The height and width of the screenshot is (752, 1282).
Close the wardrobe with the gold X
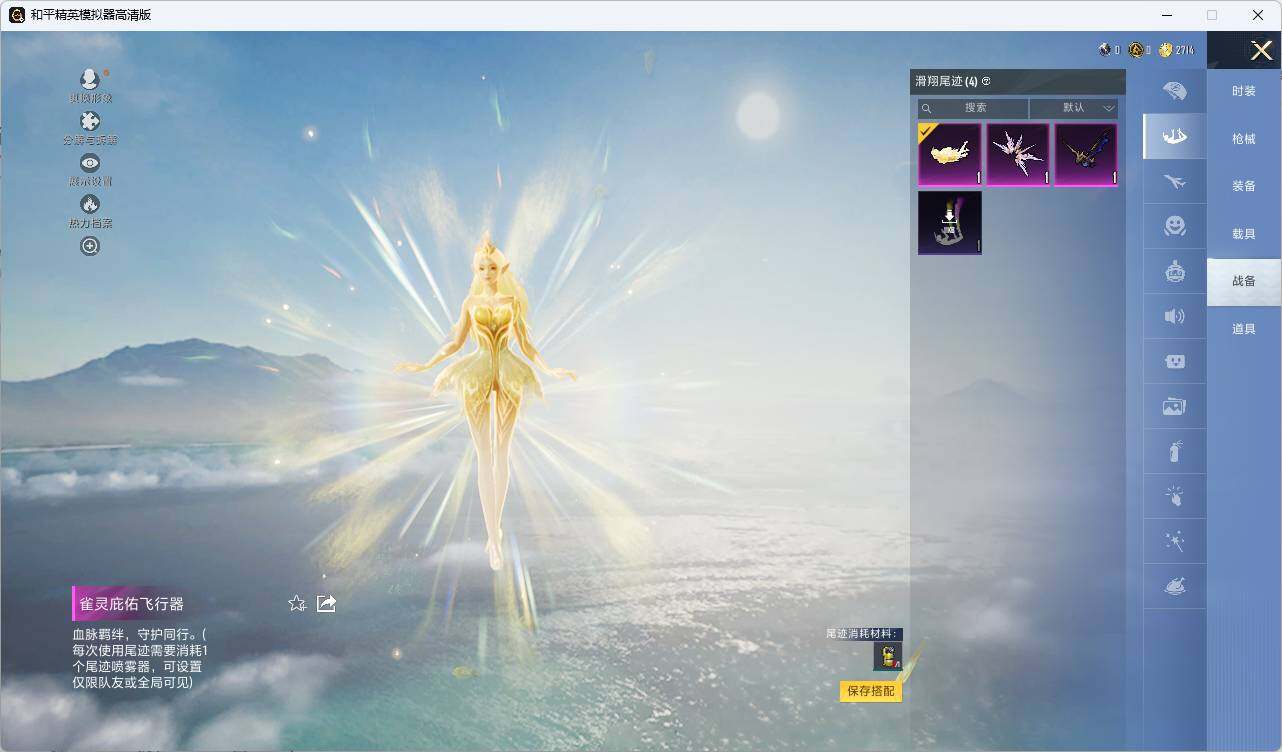pyautogui.click(x=1261, y=49)
